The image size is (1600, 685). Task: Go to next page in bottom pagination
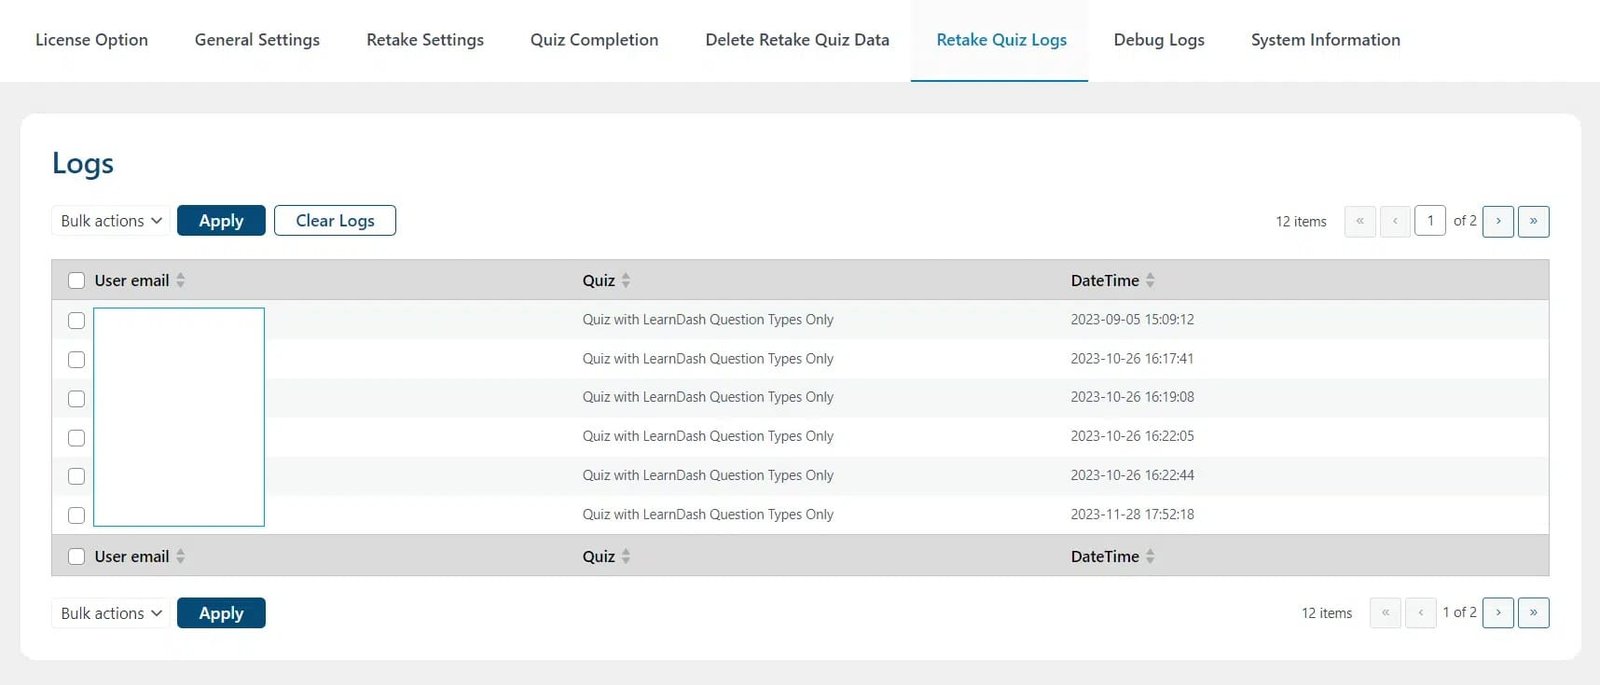coord(1498,612)
